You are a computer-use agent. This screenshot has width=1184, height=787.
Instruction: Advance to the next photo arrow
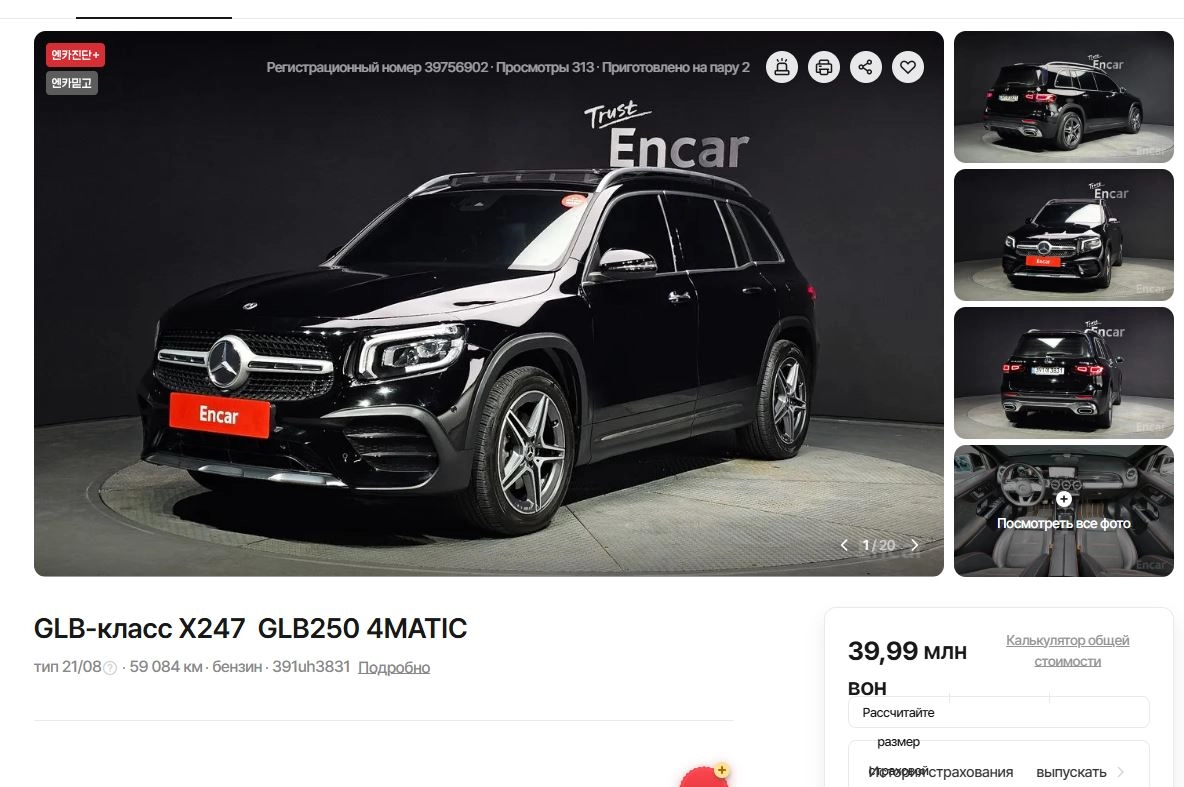click(914, 545)
